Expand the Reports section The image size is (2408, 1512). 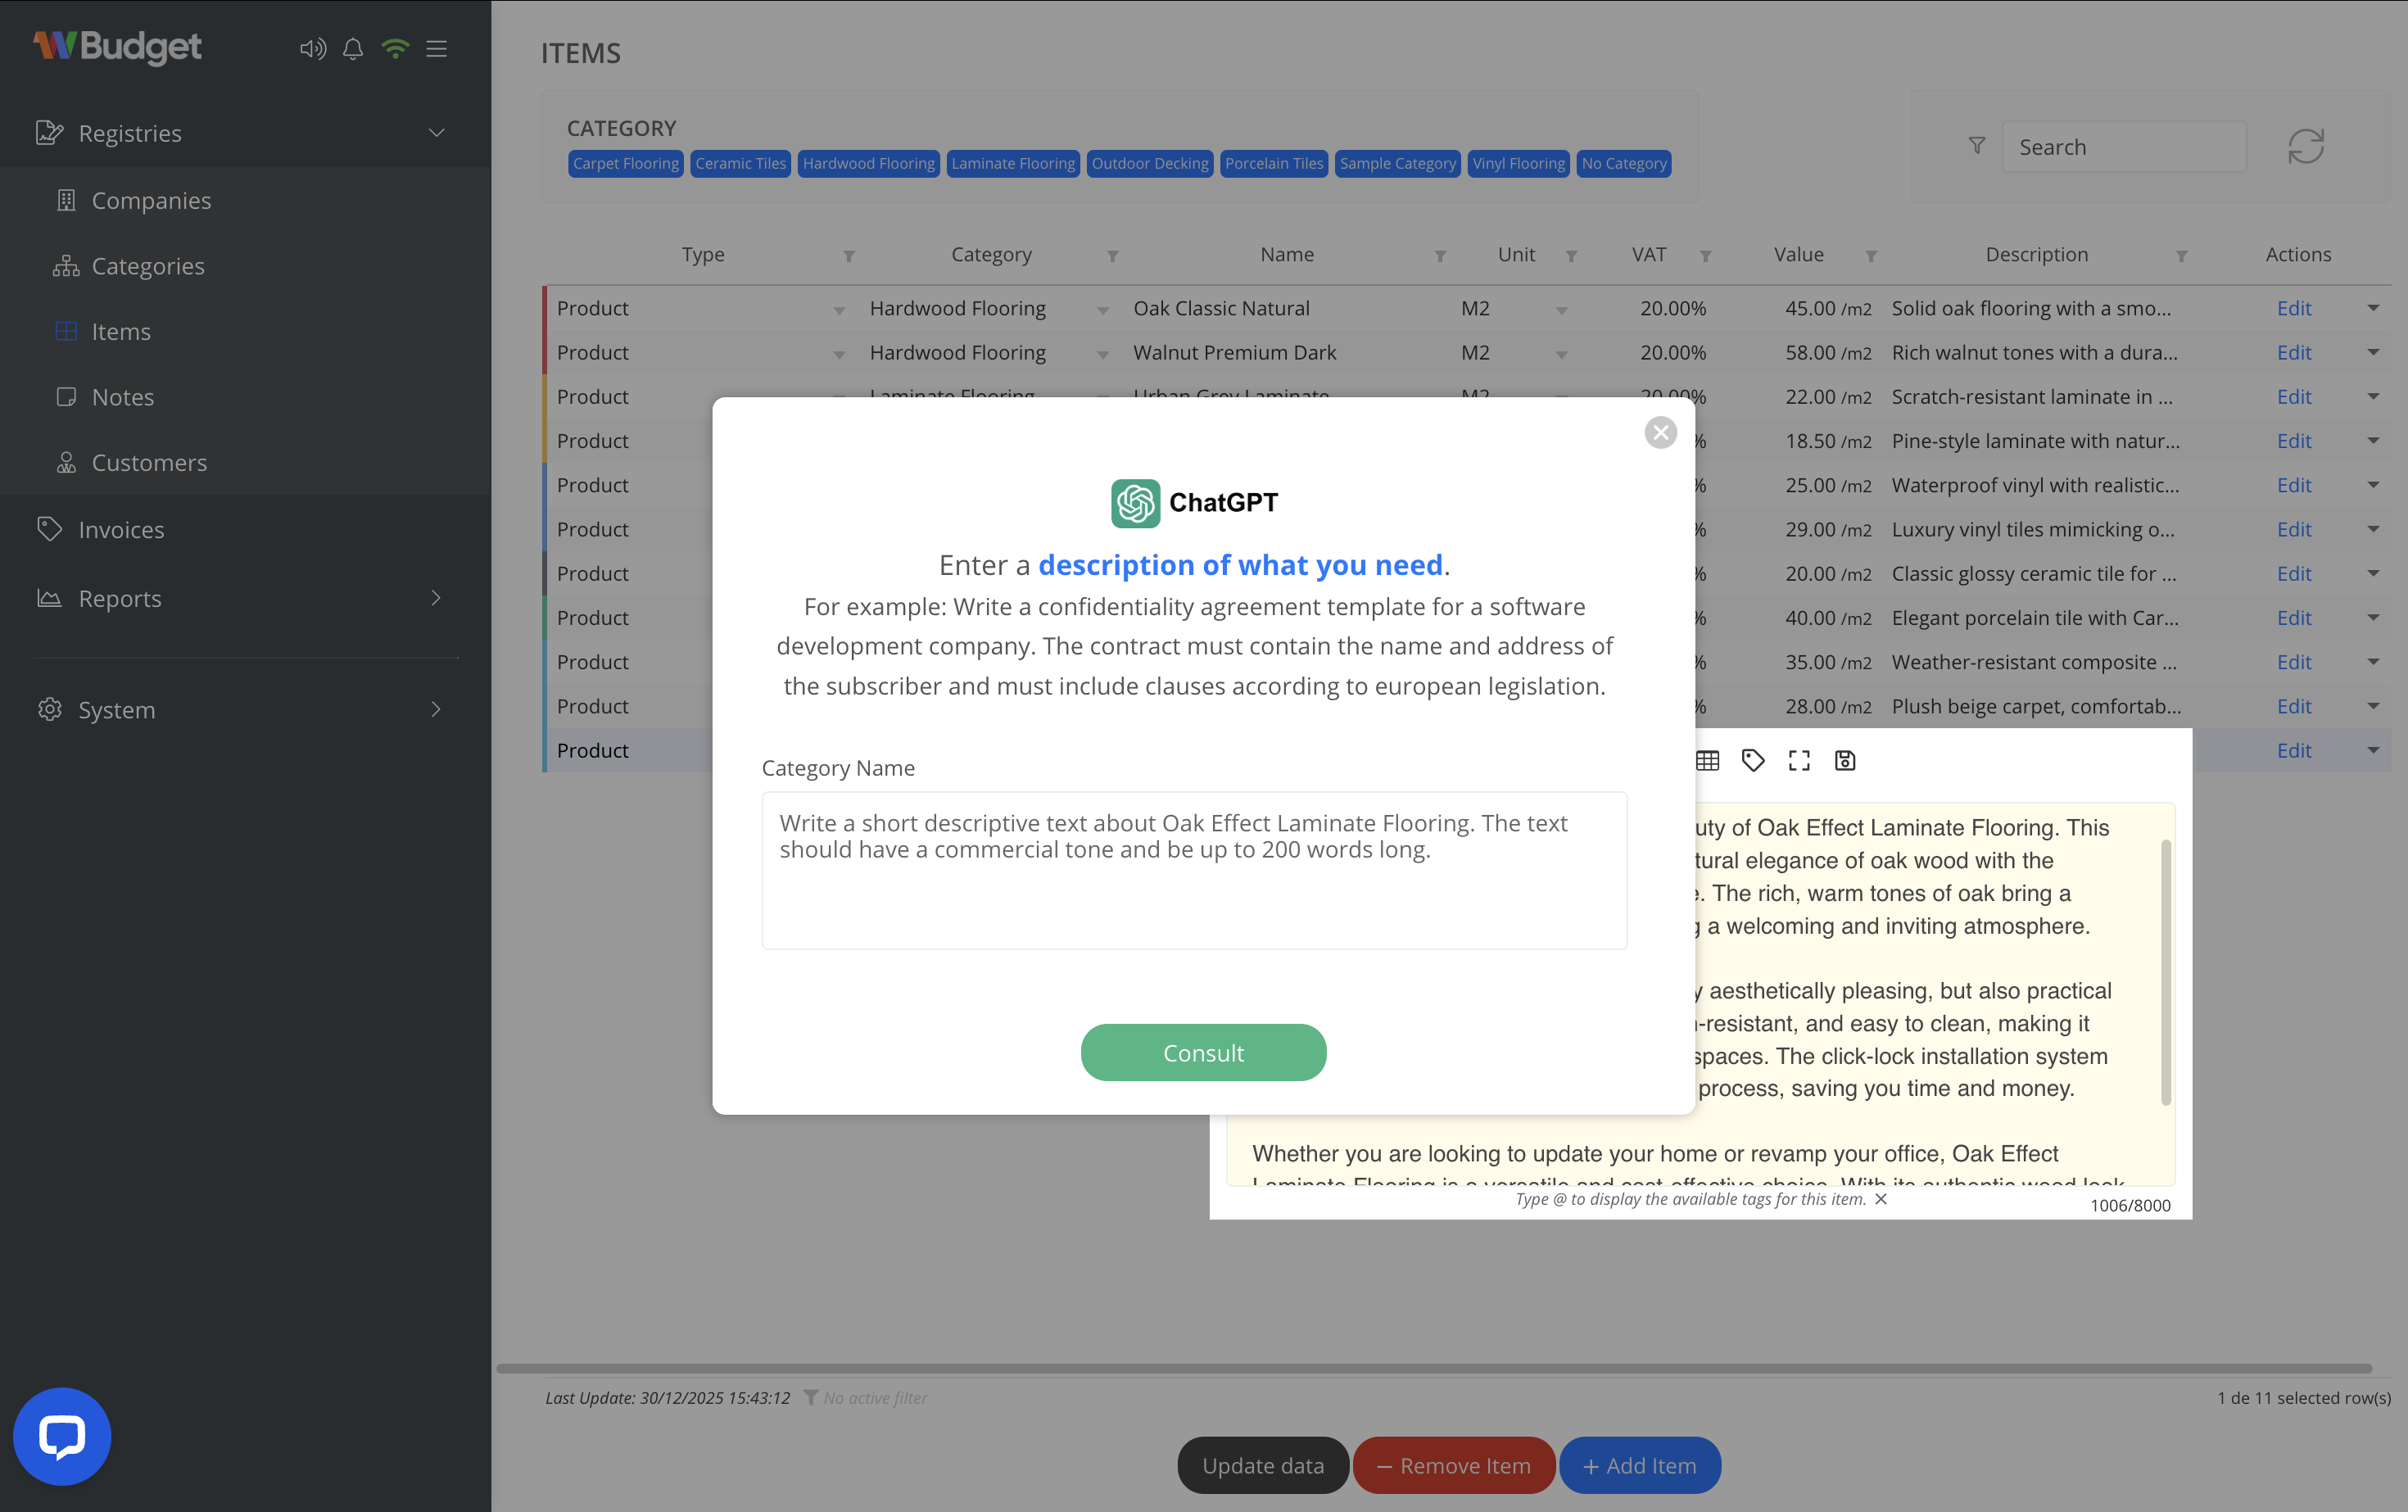436,598
